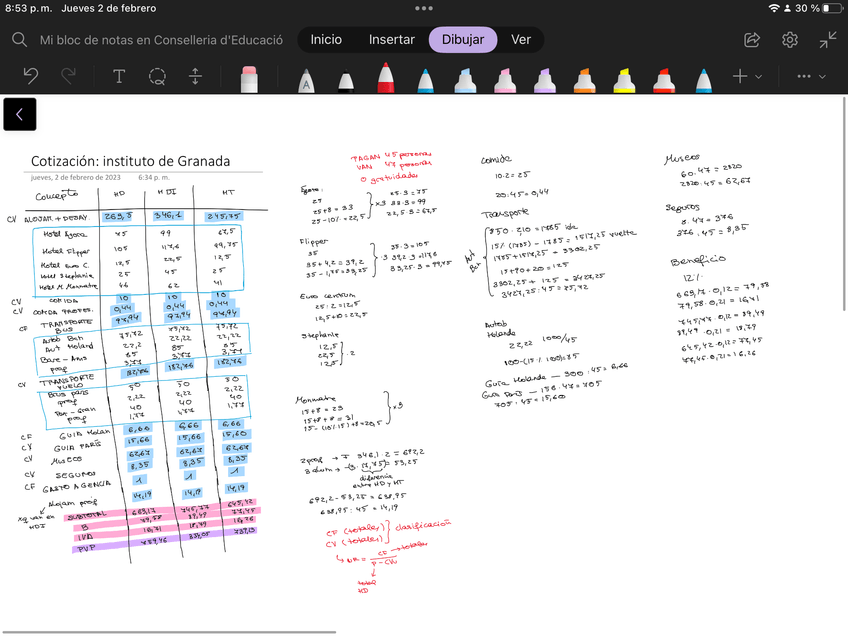Switch to the Ver tab

tap(521, 40)
